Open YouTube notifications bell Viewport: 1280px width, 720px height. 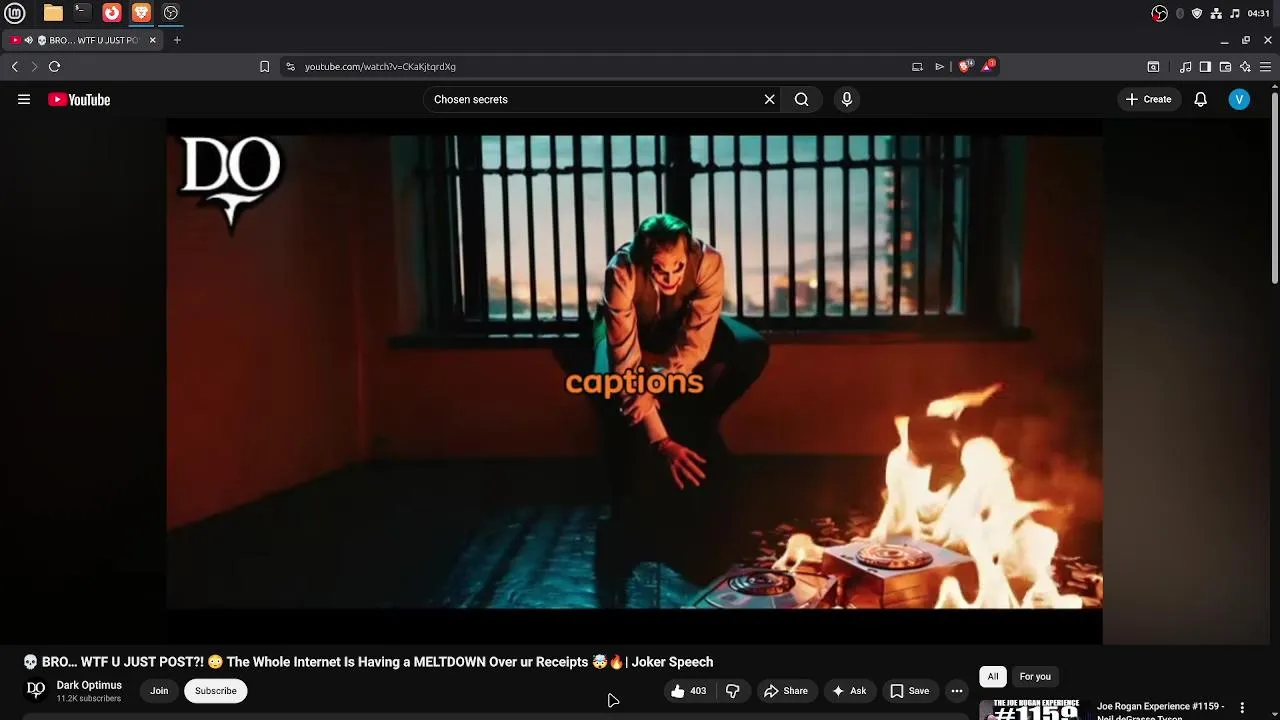point(1200,99)
